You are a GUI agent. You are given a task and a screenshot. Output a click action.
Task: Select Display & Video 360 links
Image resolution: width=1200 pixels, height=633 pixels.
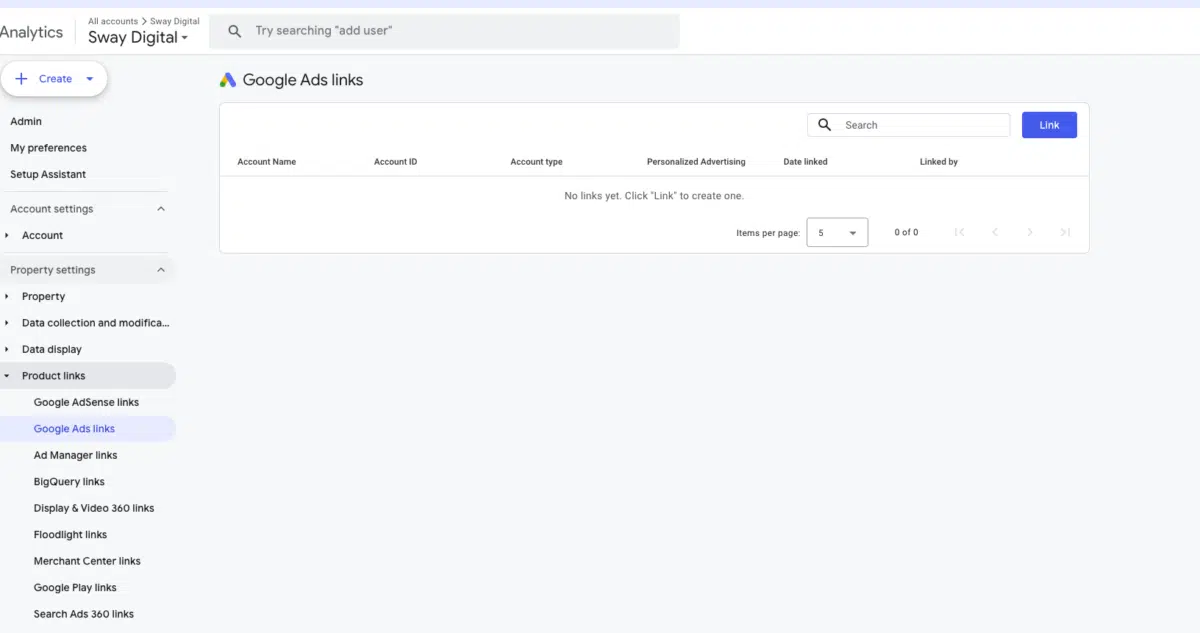94,508
